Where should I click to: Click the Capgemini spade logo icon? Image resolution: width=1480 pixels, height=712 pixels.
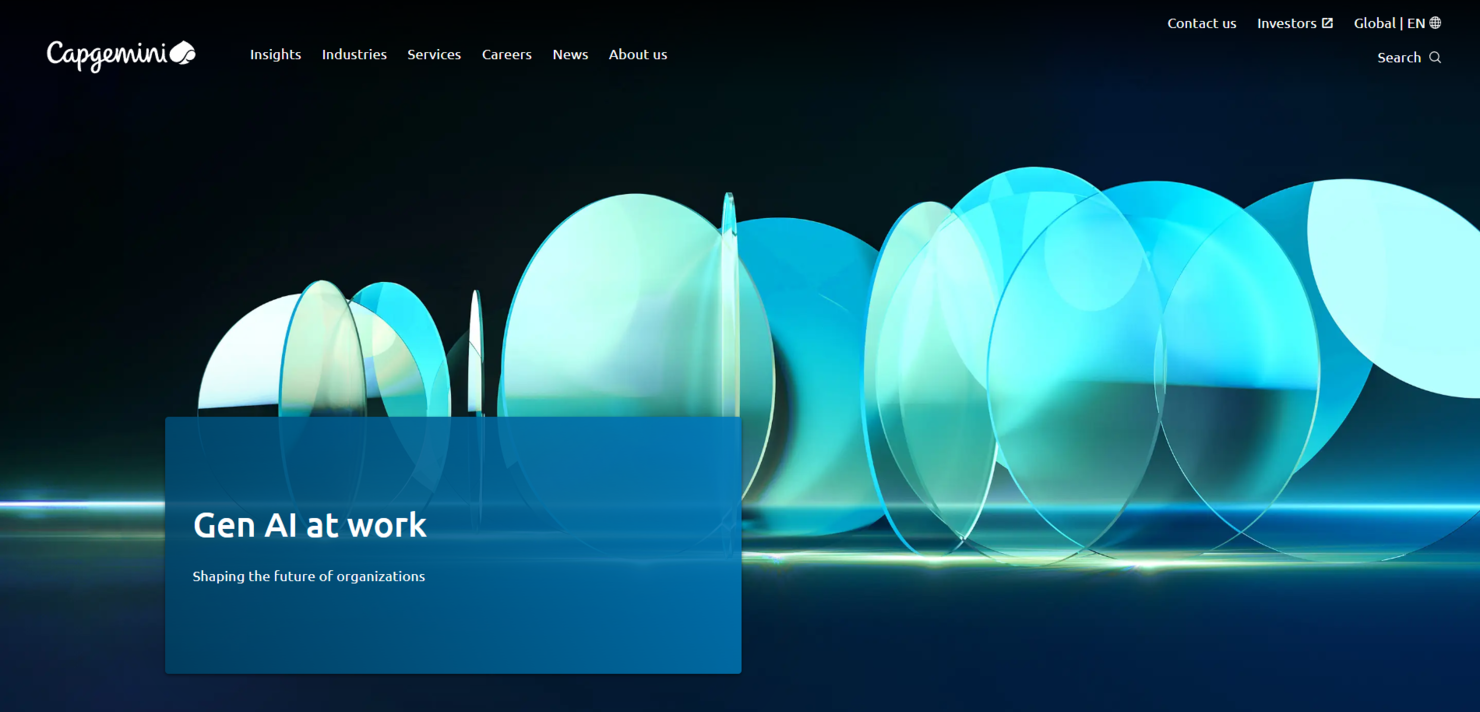[181, 52]
